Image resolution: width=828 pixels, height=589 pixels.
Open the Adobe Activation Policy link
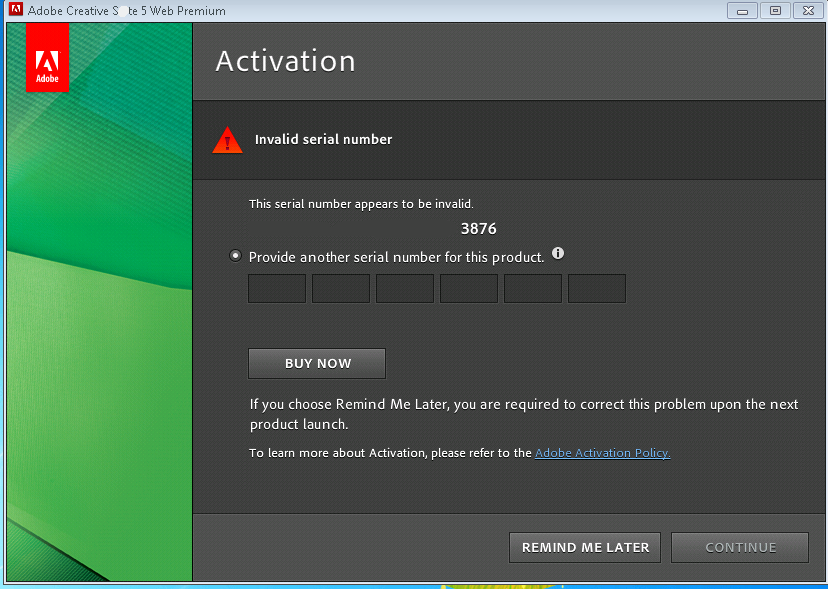603,453
